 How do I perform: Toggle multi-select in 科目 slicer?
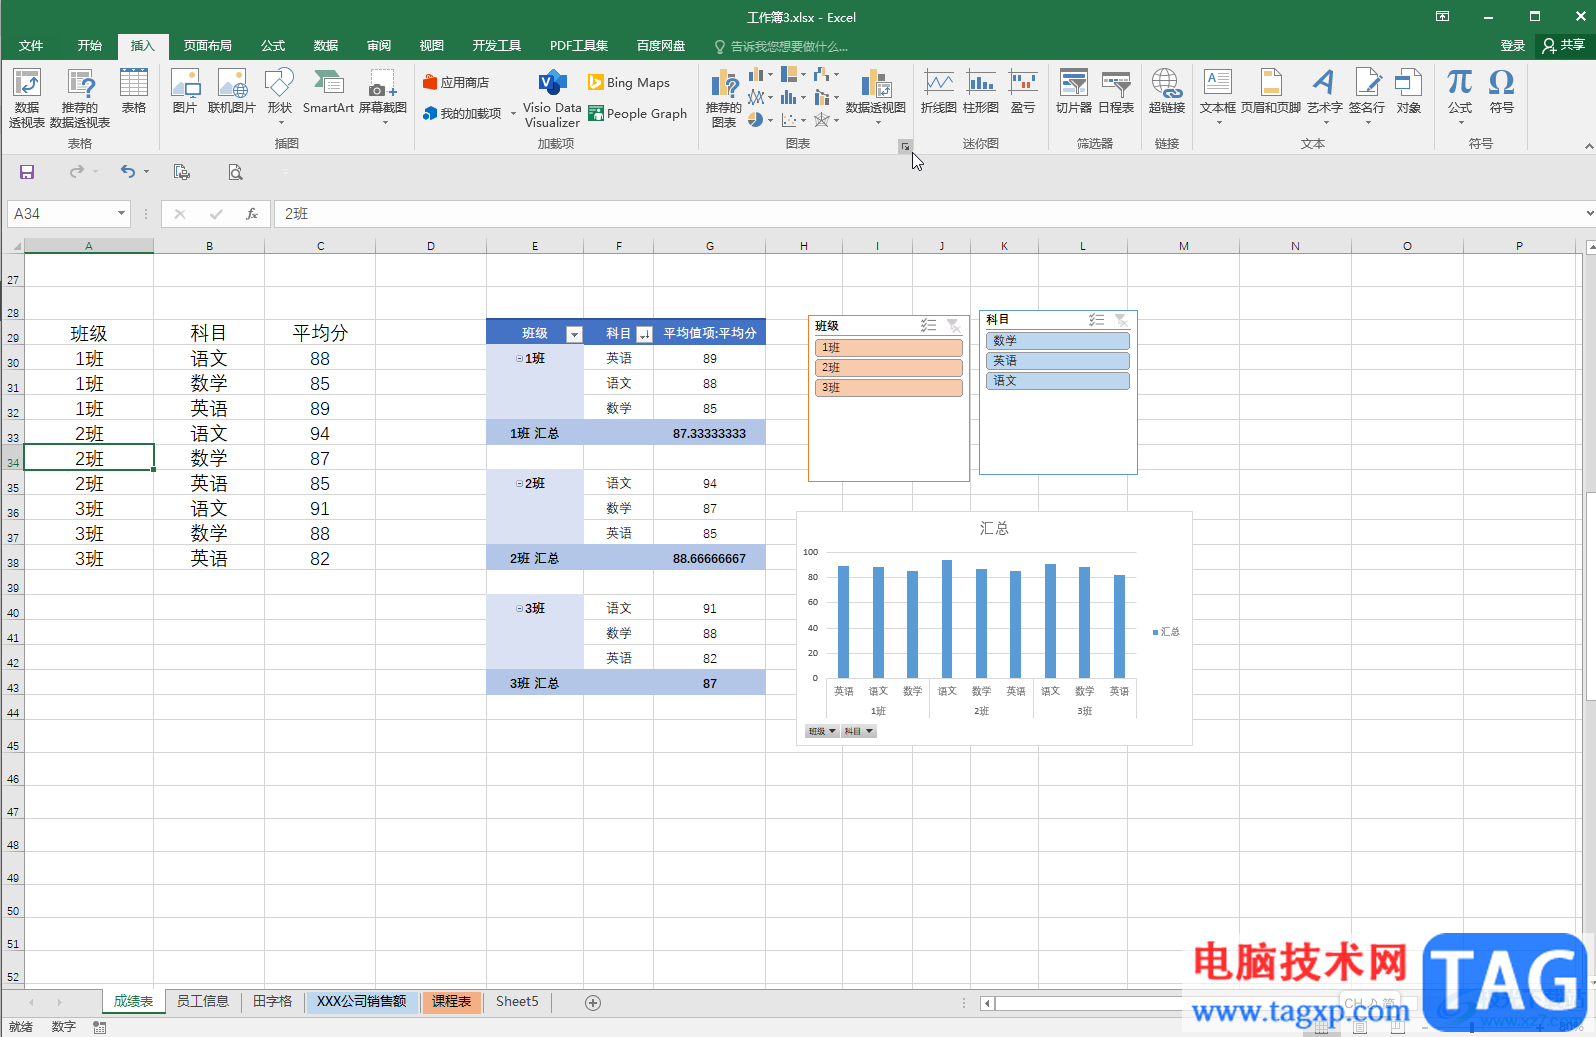click(x=1097, y=320)
